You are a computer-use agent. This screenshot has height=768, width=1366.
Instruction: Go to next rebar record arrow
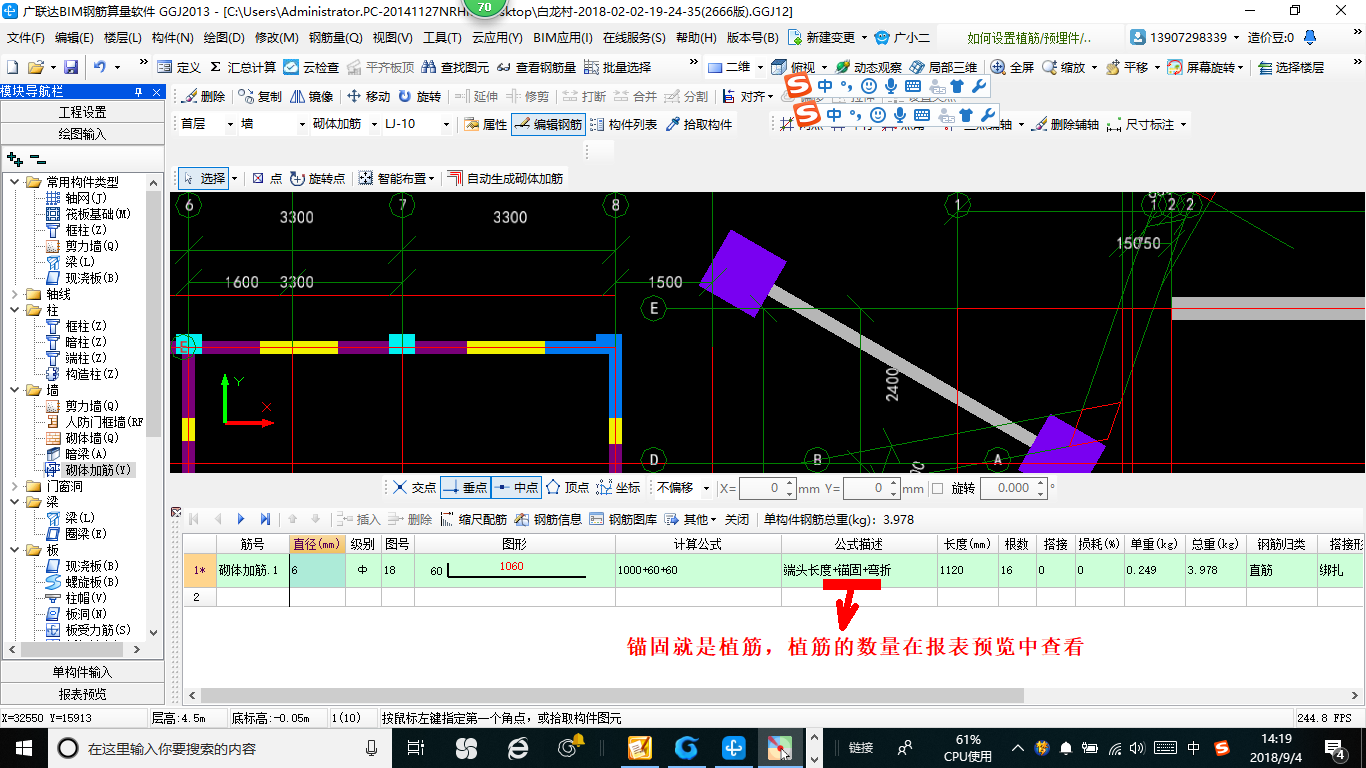(x=241, y=519)
